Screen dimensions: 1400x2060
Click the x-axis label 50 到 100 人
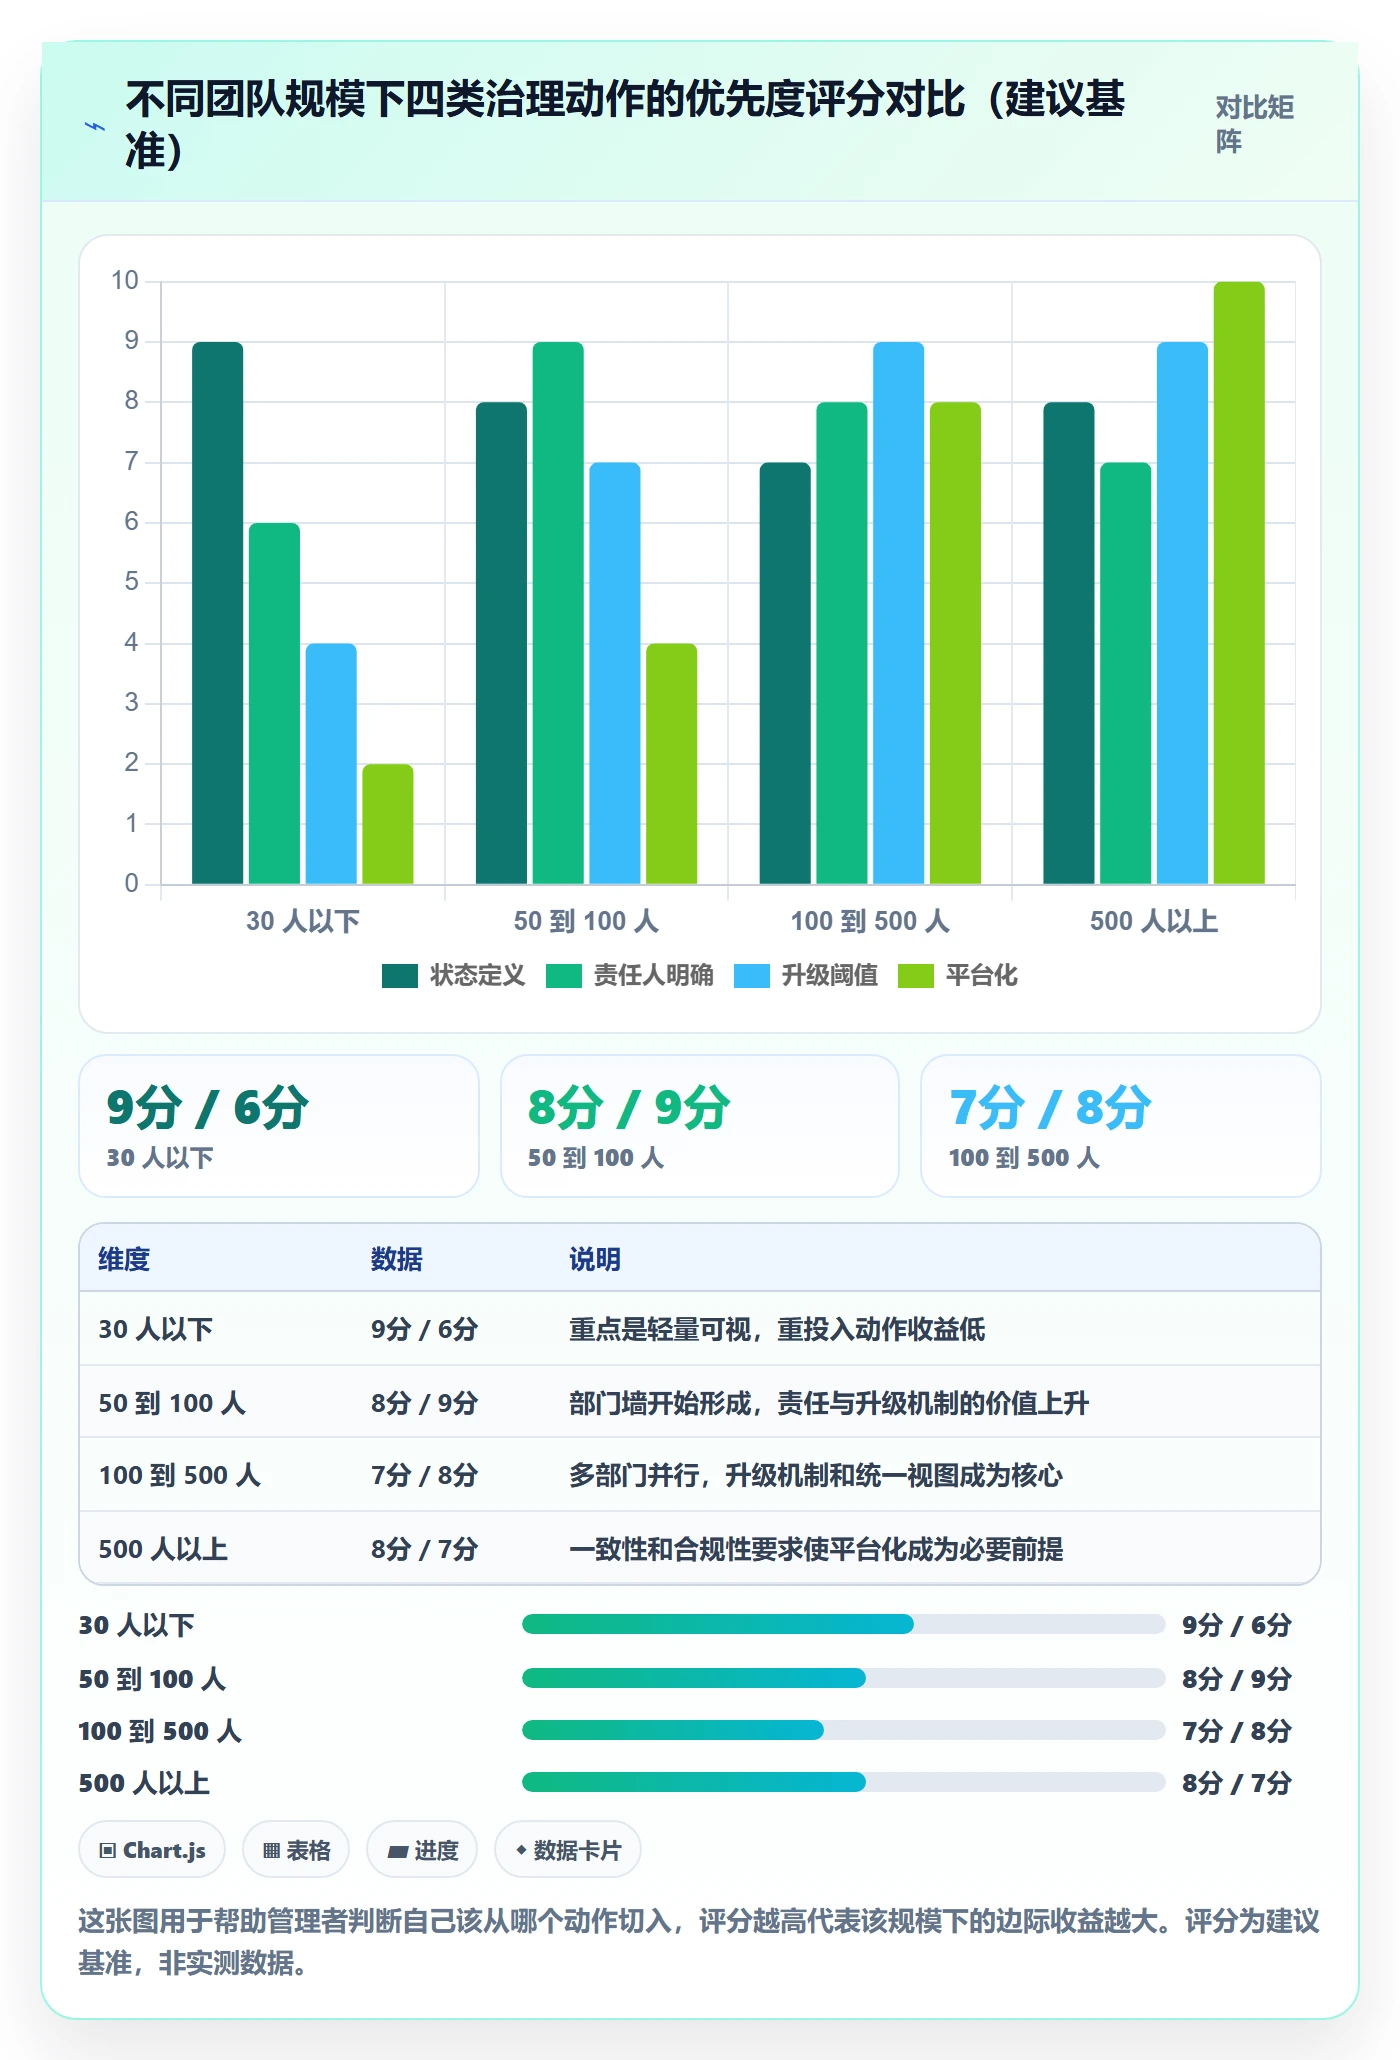click(586, 921)
